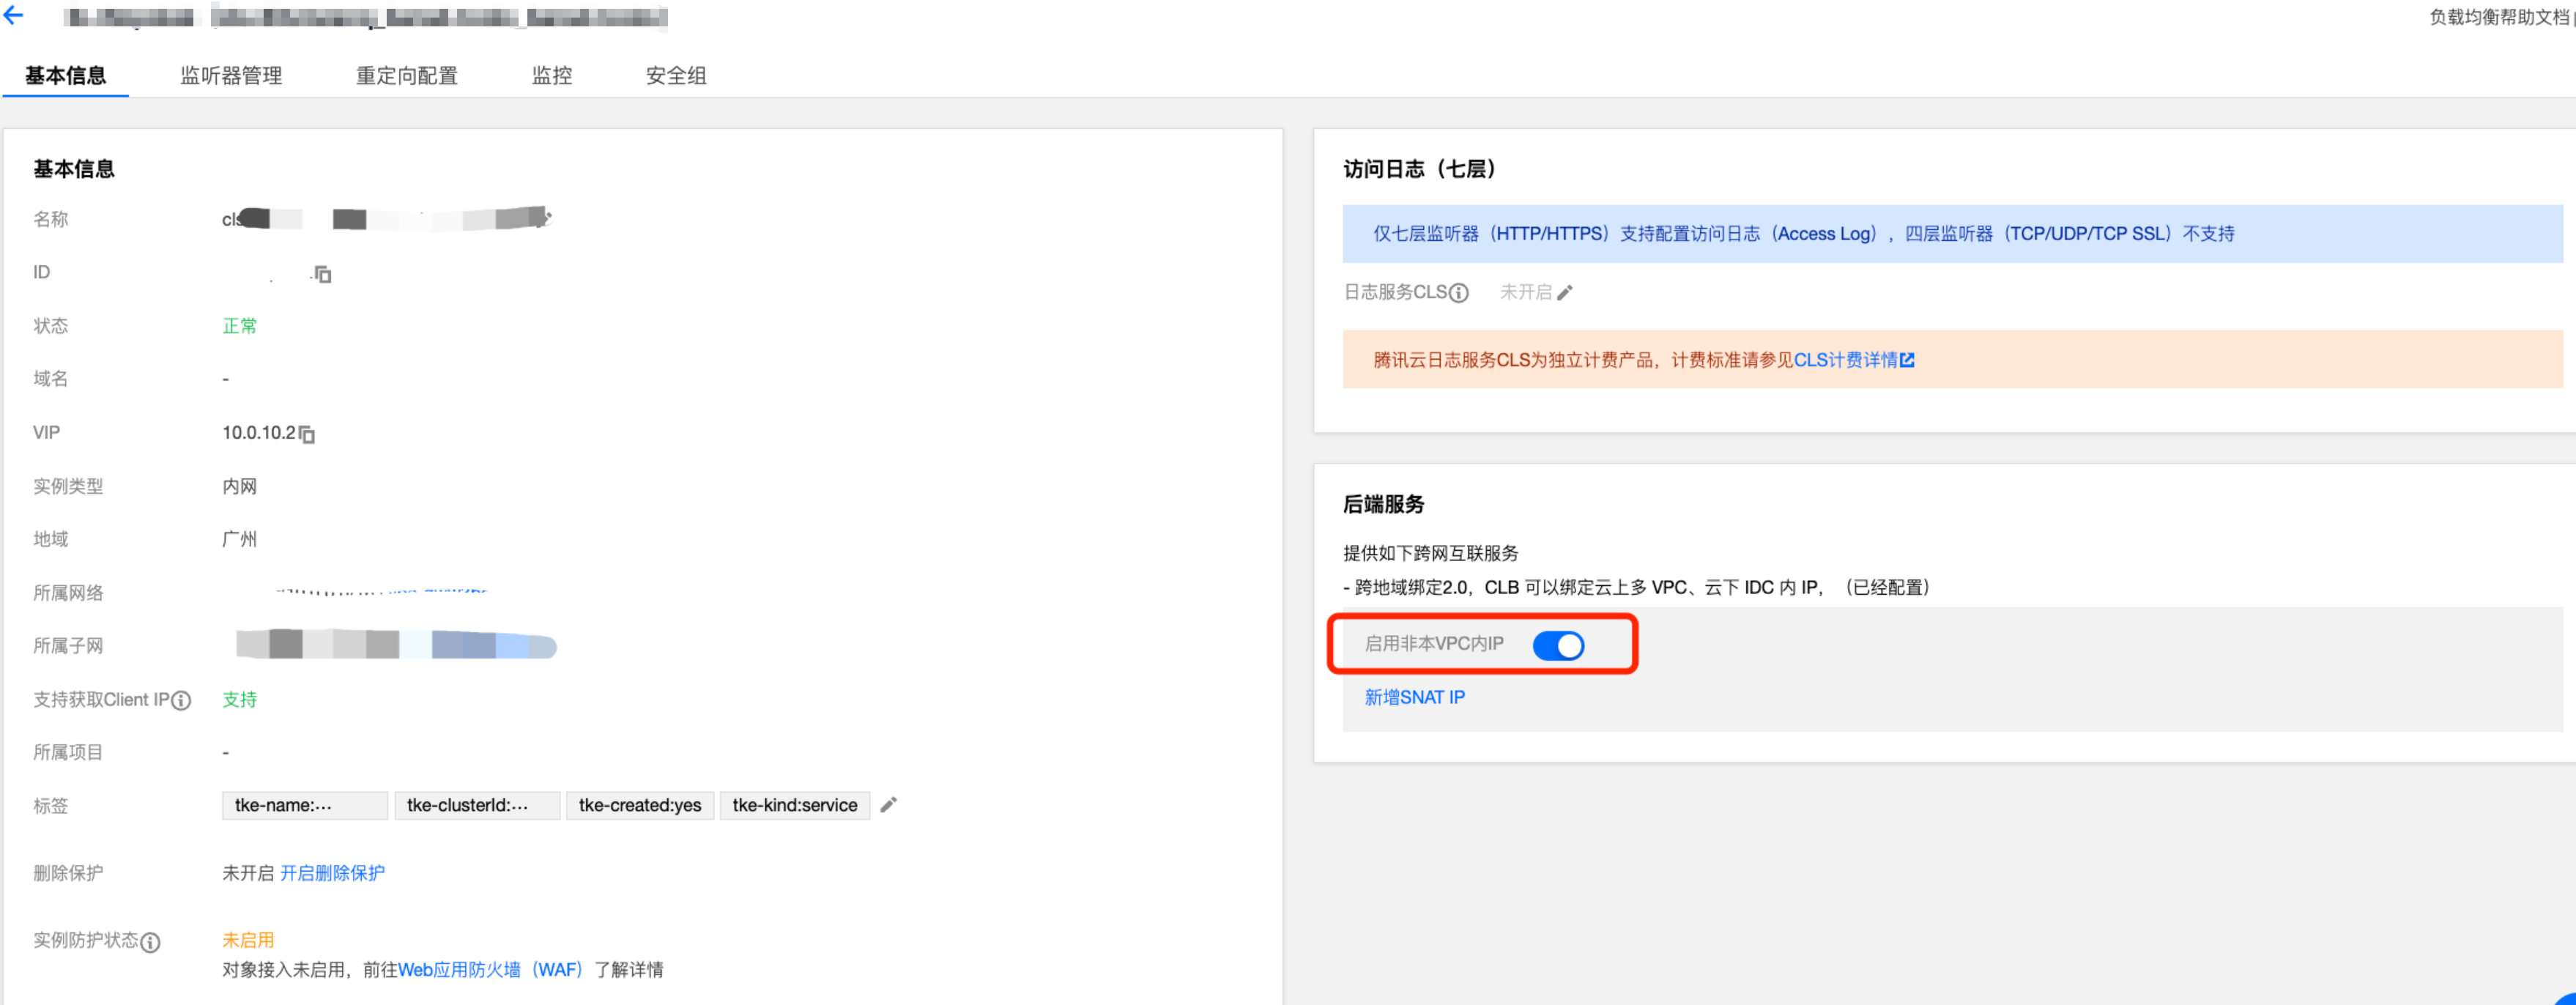Edit CLS log setting pencil icon
Viewport: 2576px width, 1005px height.
point(1565,293)
